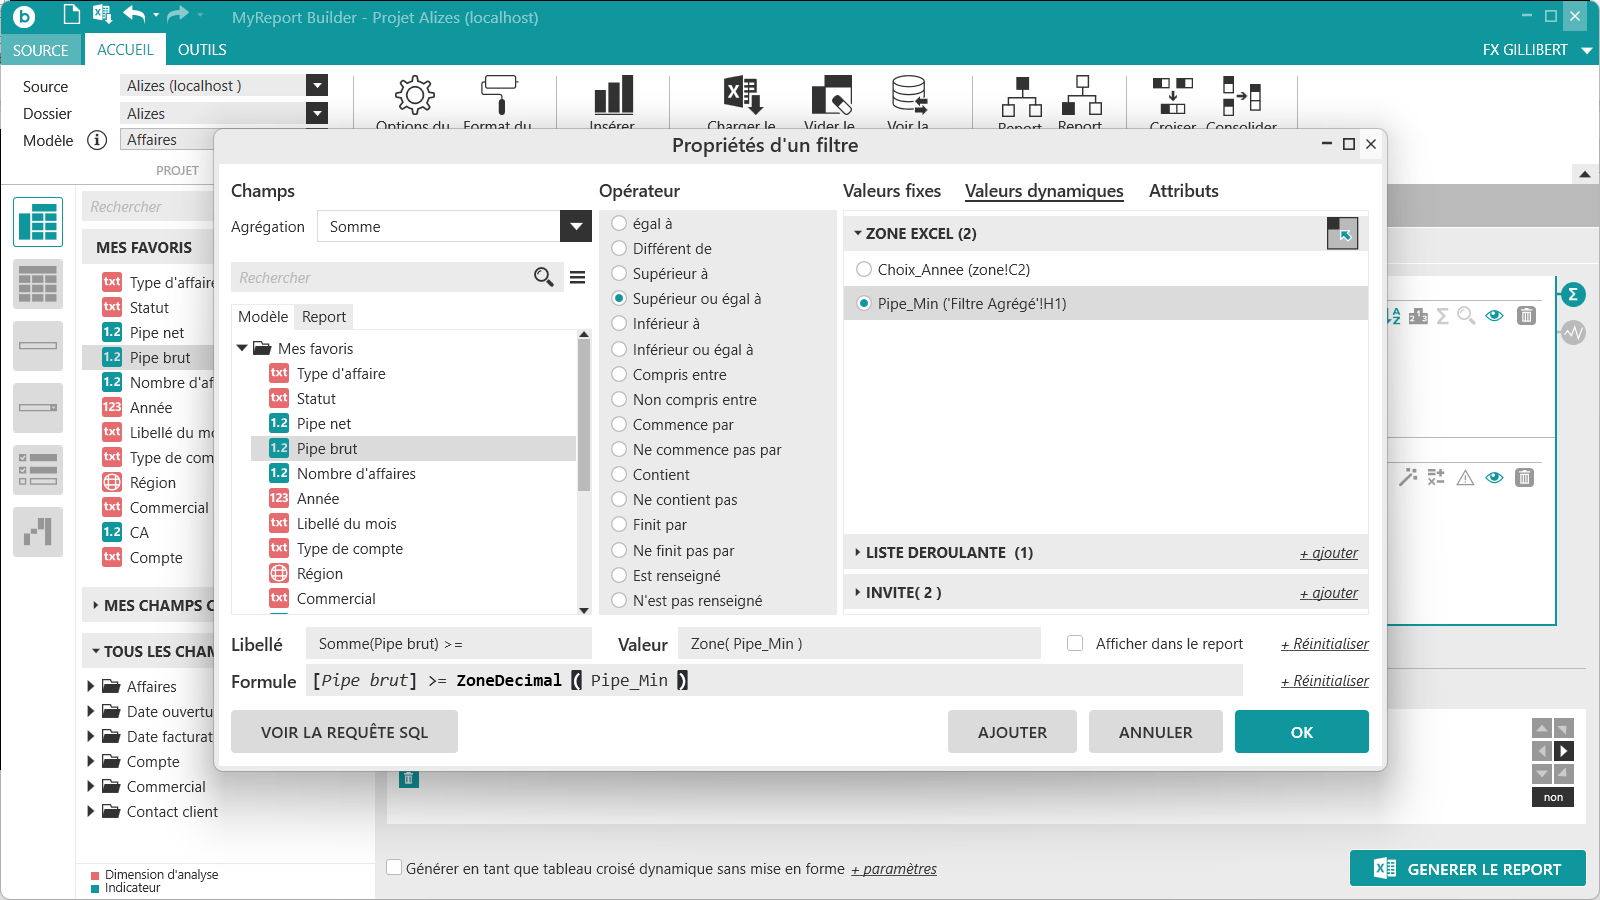The height and width of the screenshot is (900, 1600).
Task: Click the undo arrow in title bar
Action: (134, 14)
